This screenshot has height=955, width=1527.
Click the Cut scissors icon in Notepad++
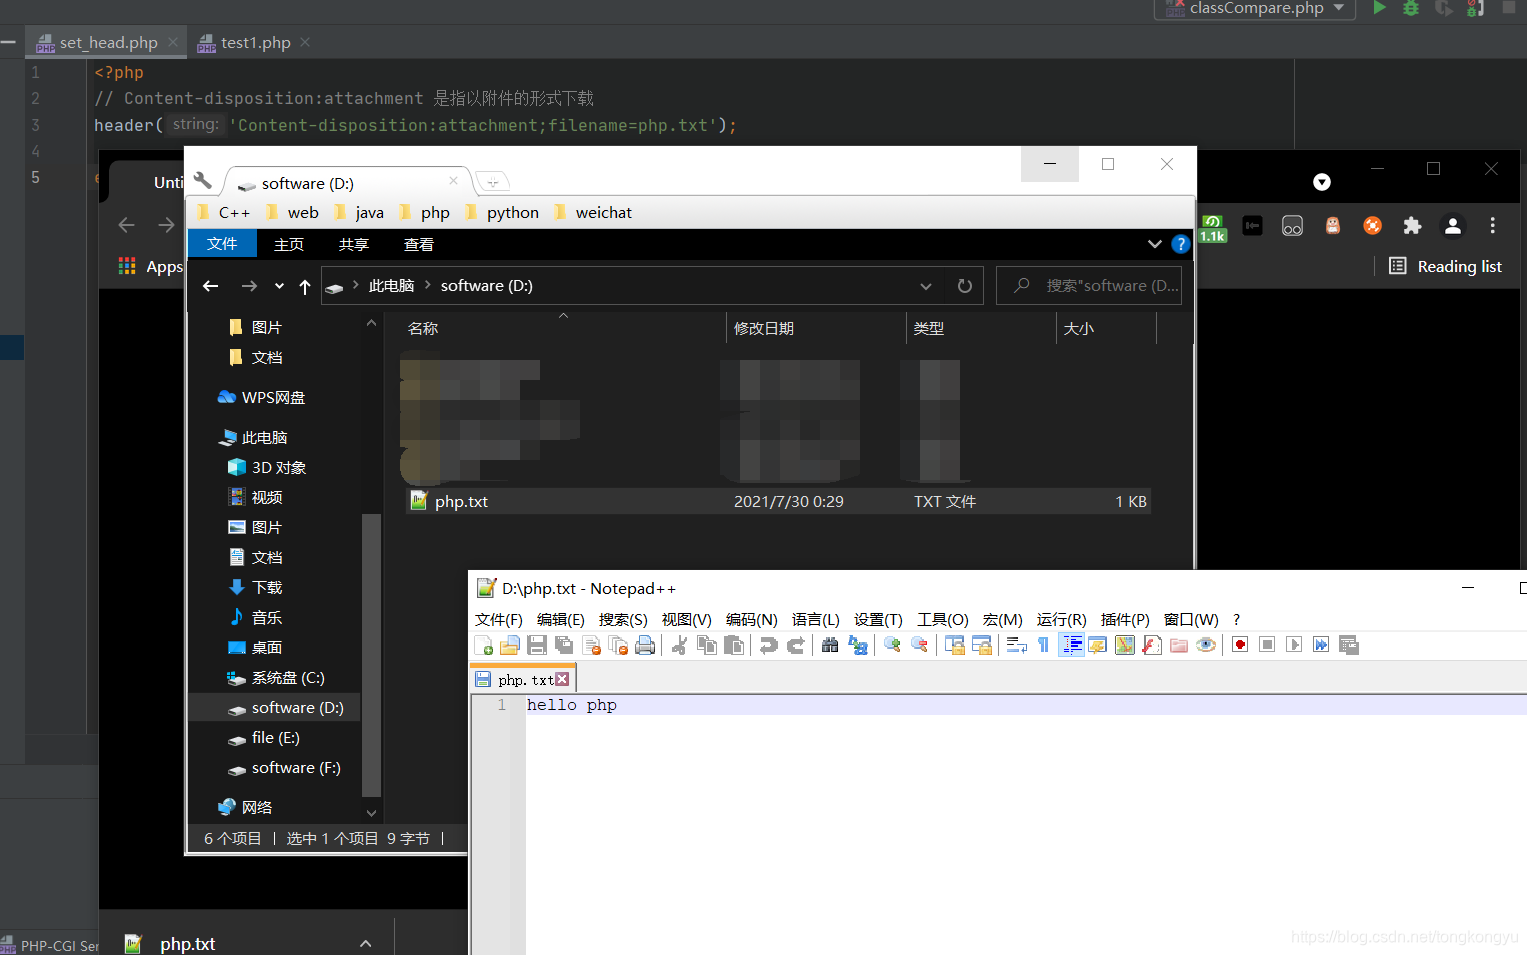click(679, 645)
